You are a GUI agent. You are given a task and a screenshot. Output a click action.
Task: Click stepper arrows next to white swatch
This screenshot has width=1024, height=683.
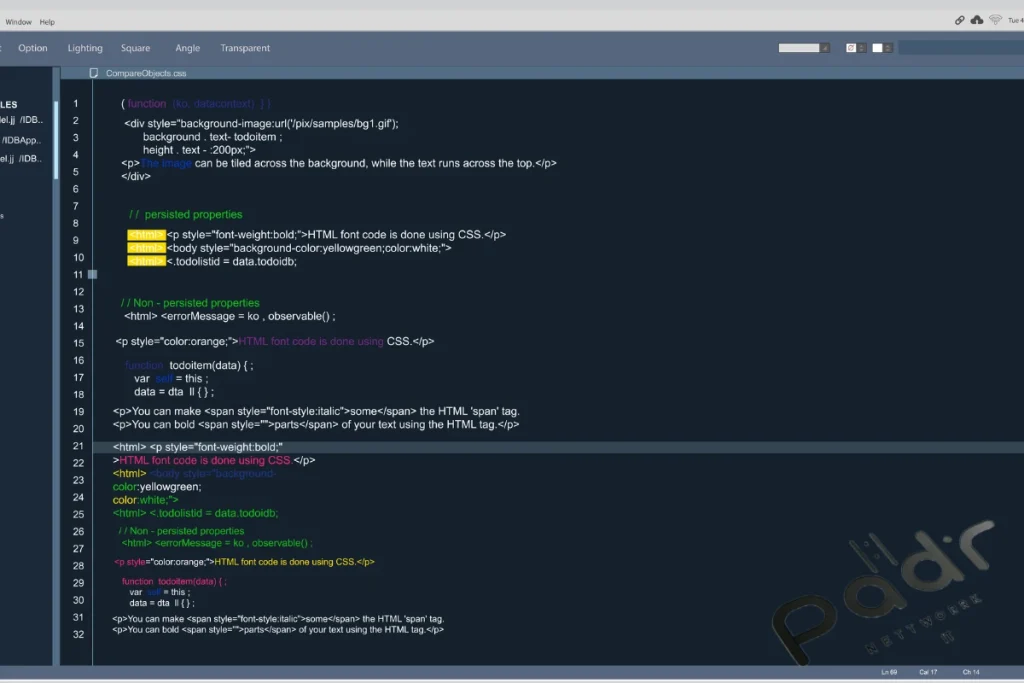889,48
